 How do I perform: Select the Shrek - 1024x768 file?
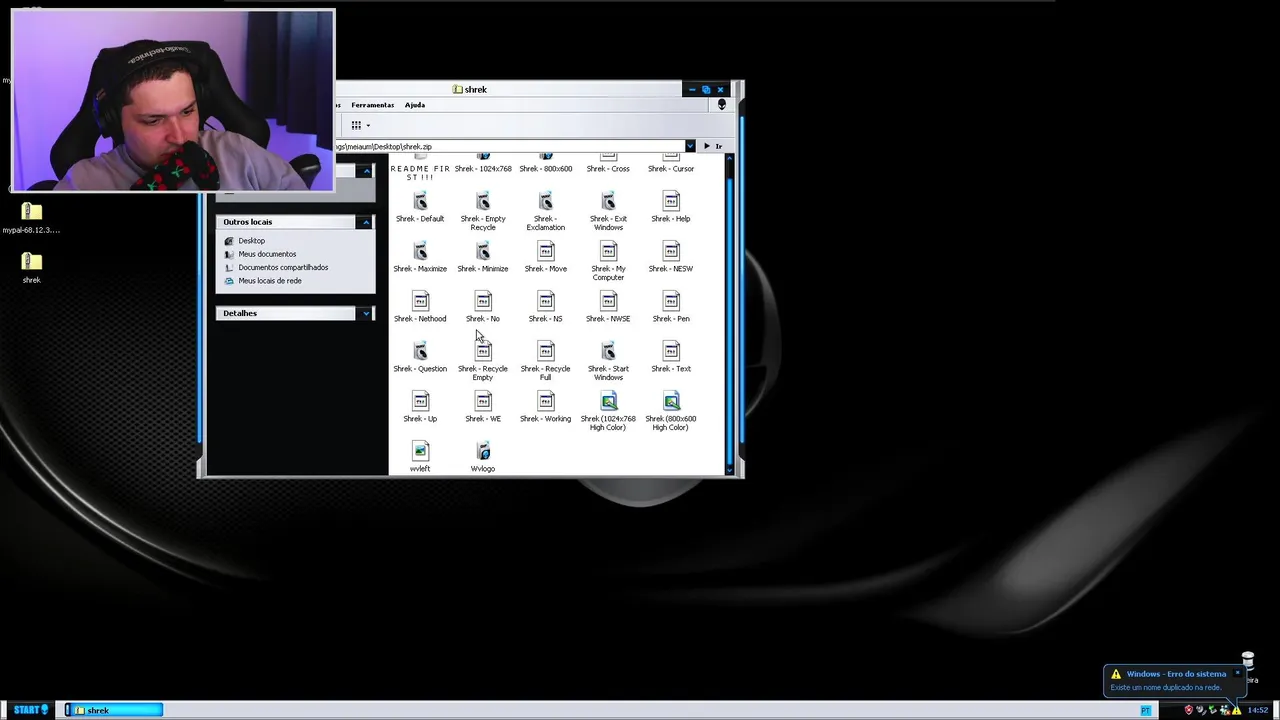click(483, 164)
